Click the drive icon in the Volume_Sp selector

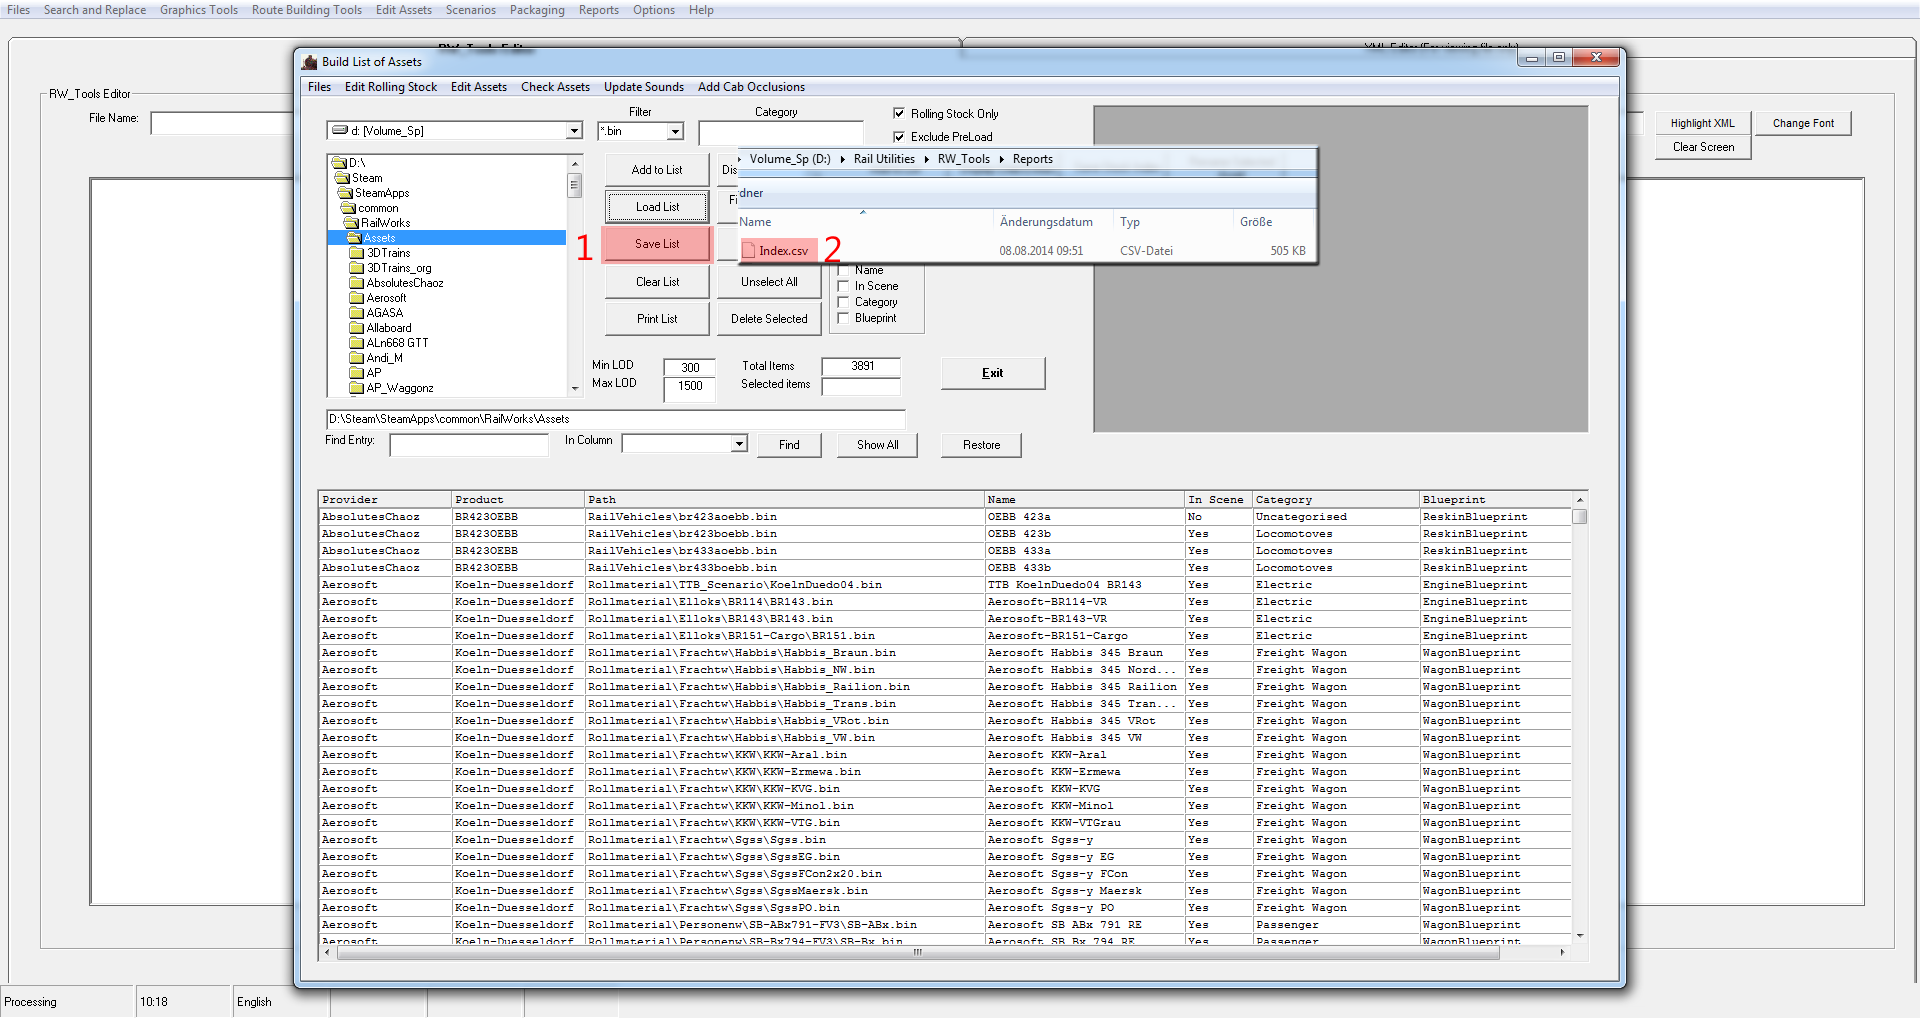[340, 130]
